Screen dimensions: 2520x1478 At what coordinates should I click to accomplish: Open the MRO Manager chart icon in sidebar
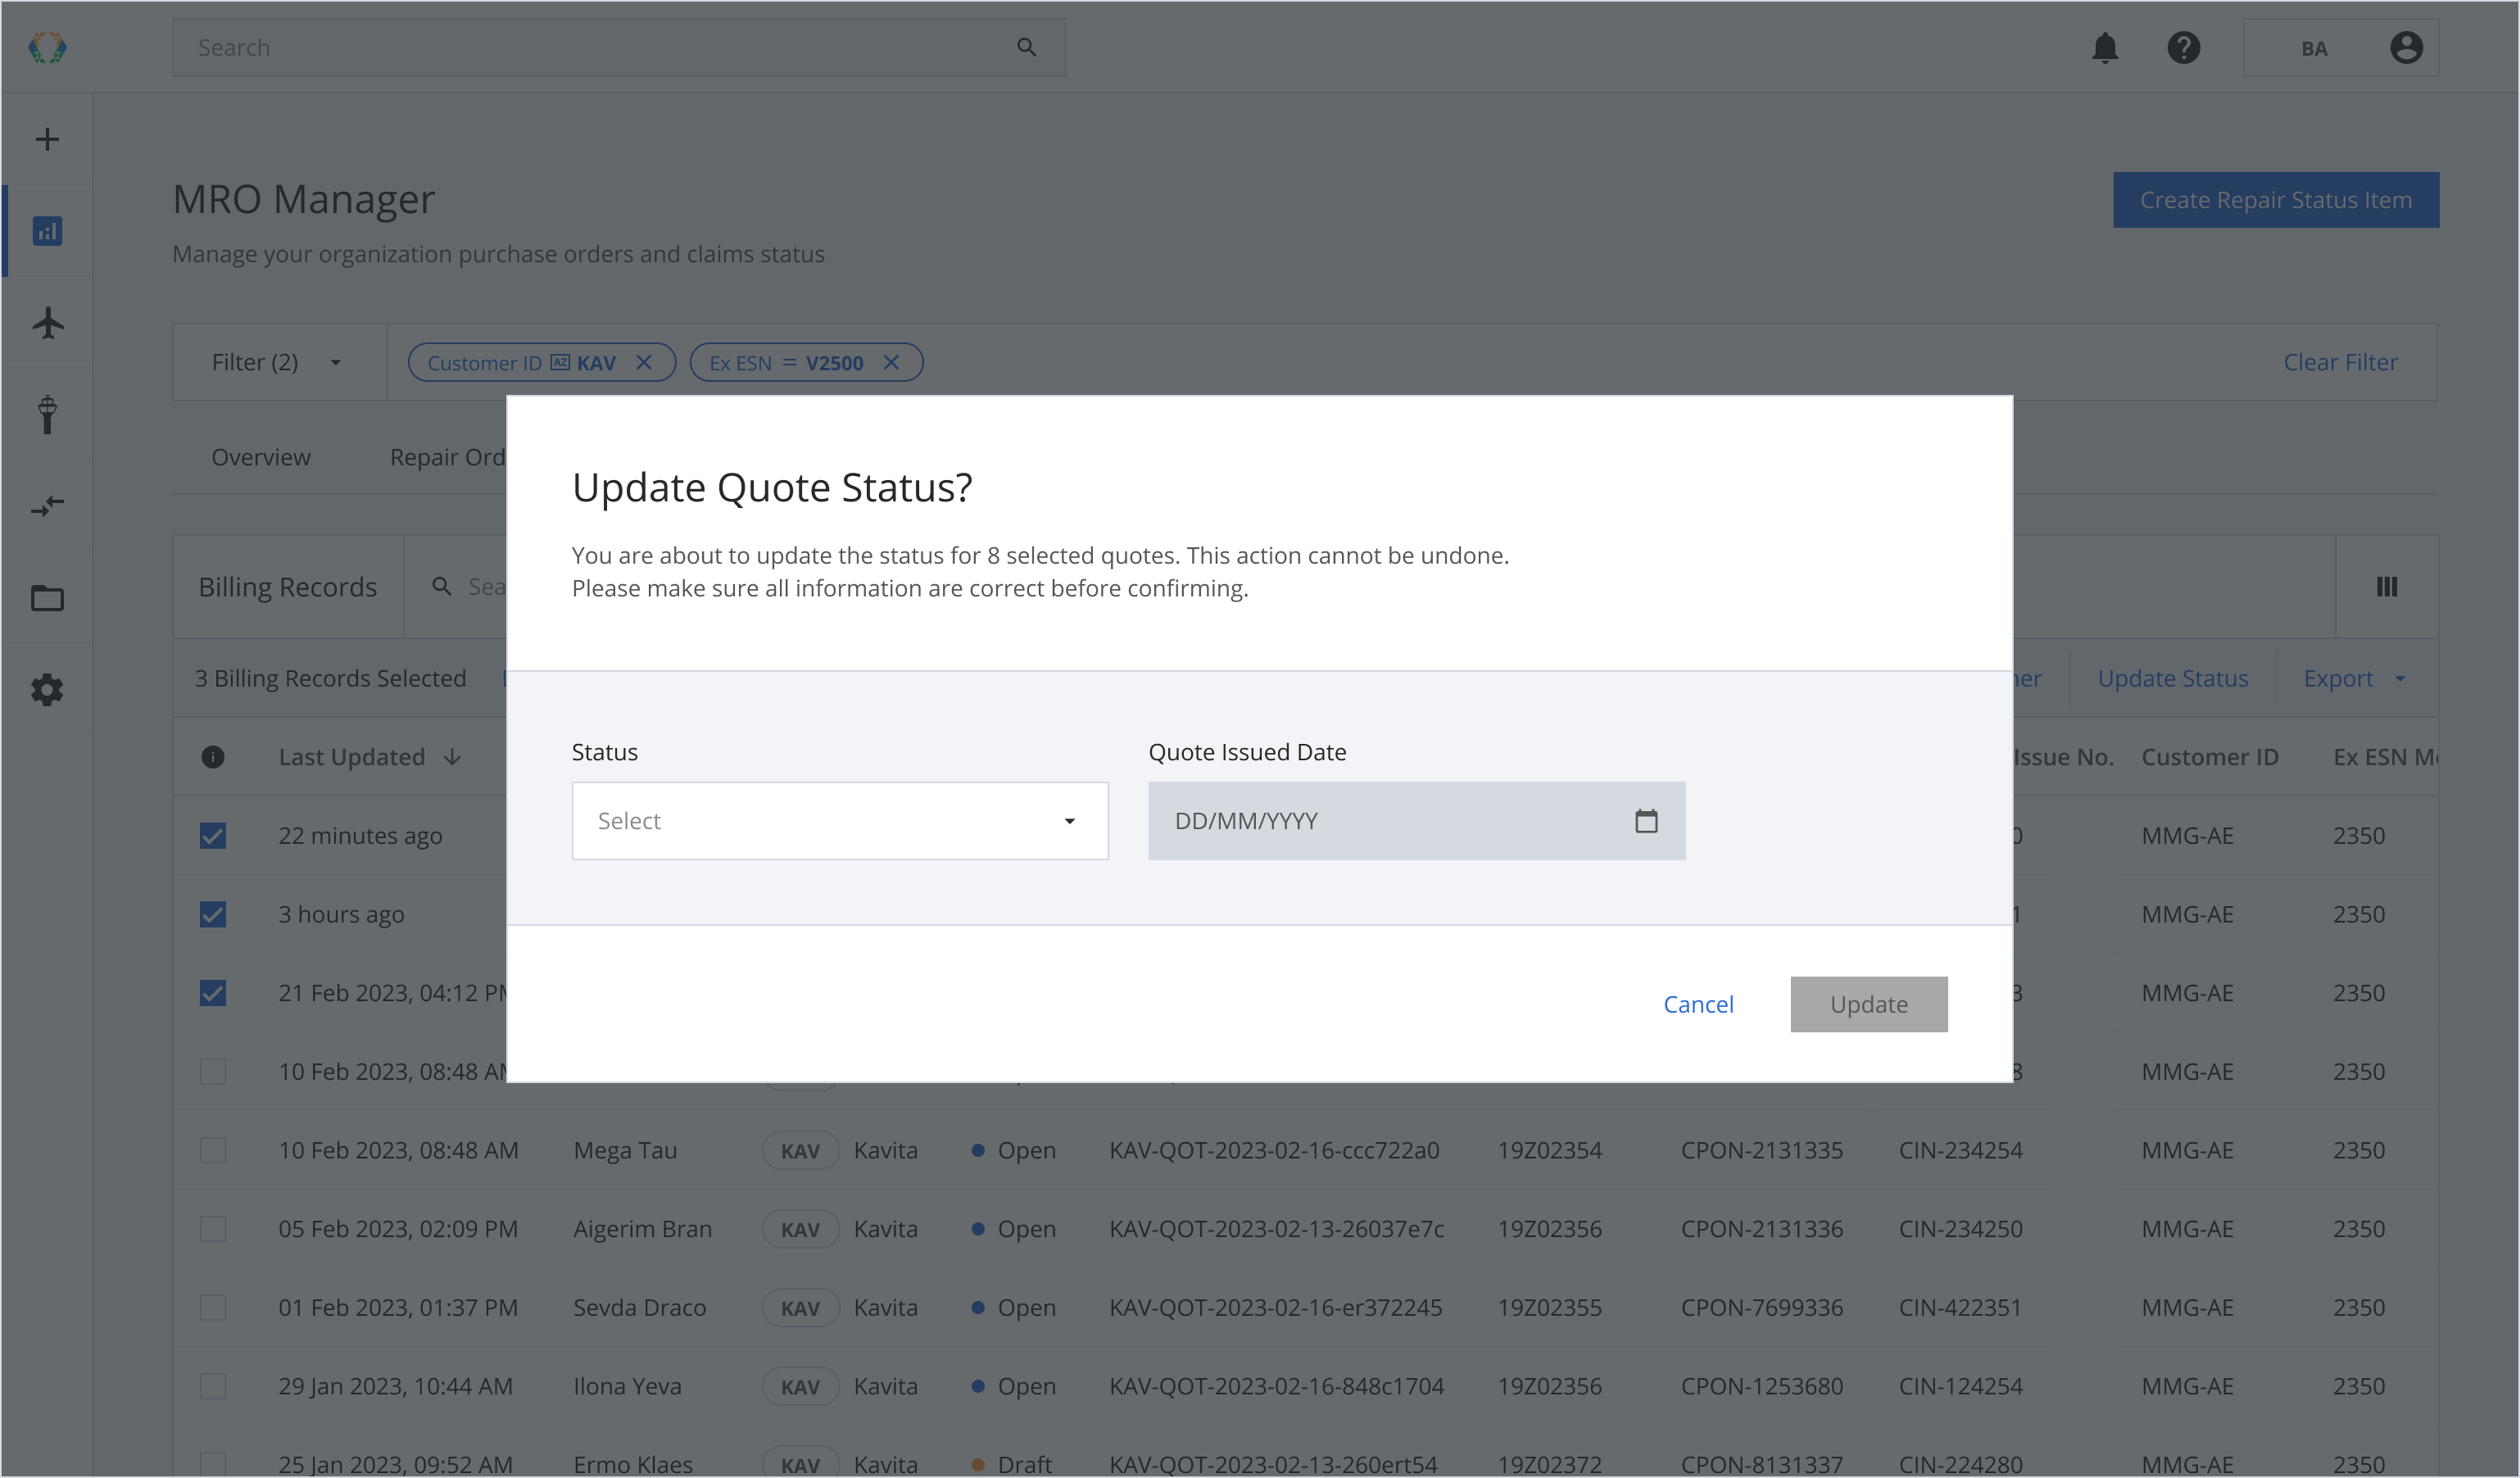coord(47,231)
